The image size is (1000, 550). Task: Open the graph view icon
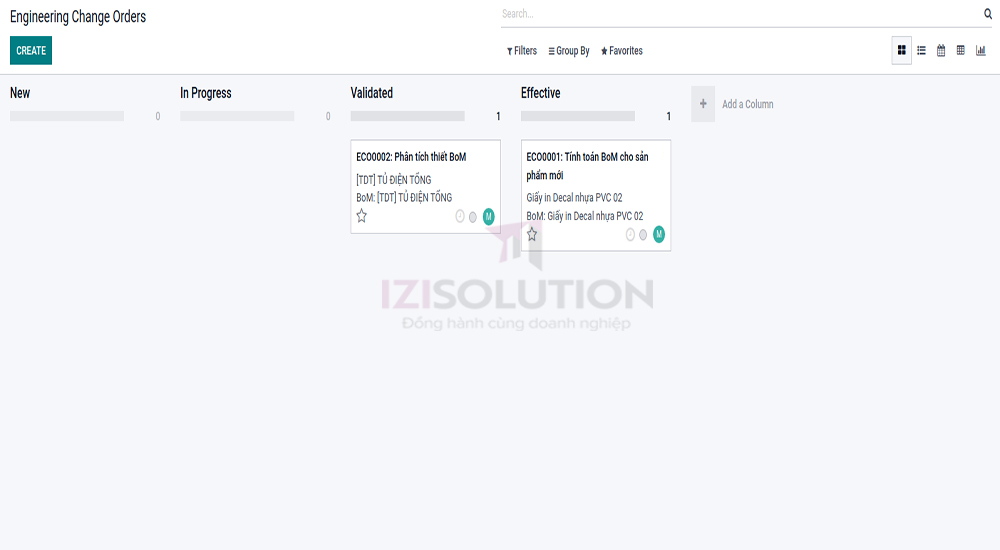980,51
